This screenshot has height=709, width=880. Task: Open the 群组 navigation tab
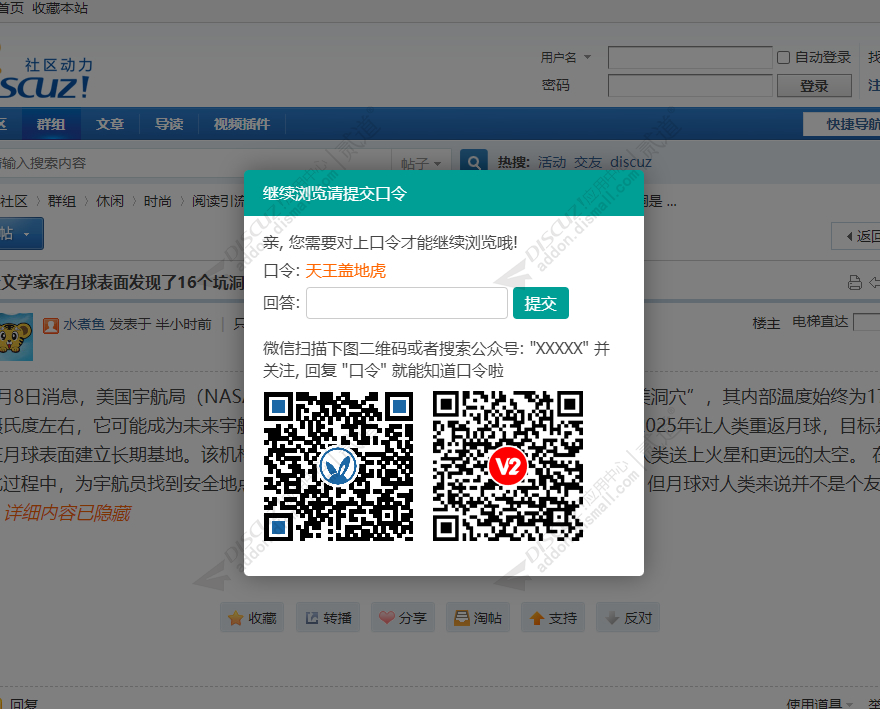point(51,124)
